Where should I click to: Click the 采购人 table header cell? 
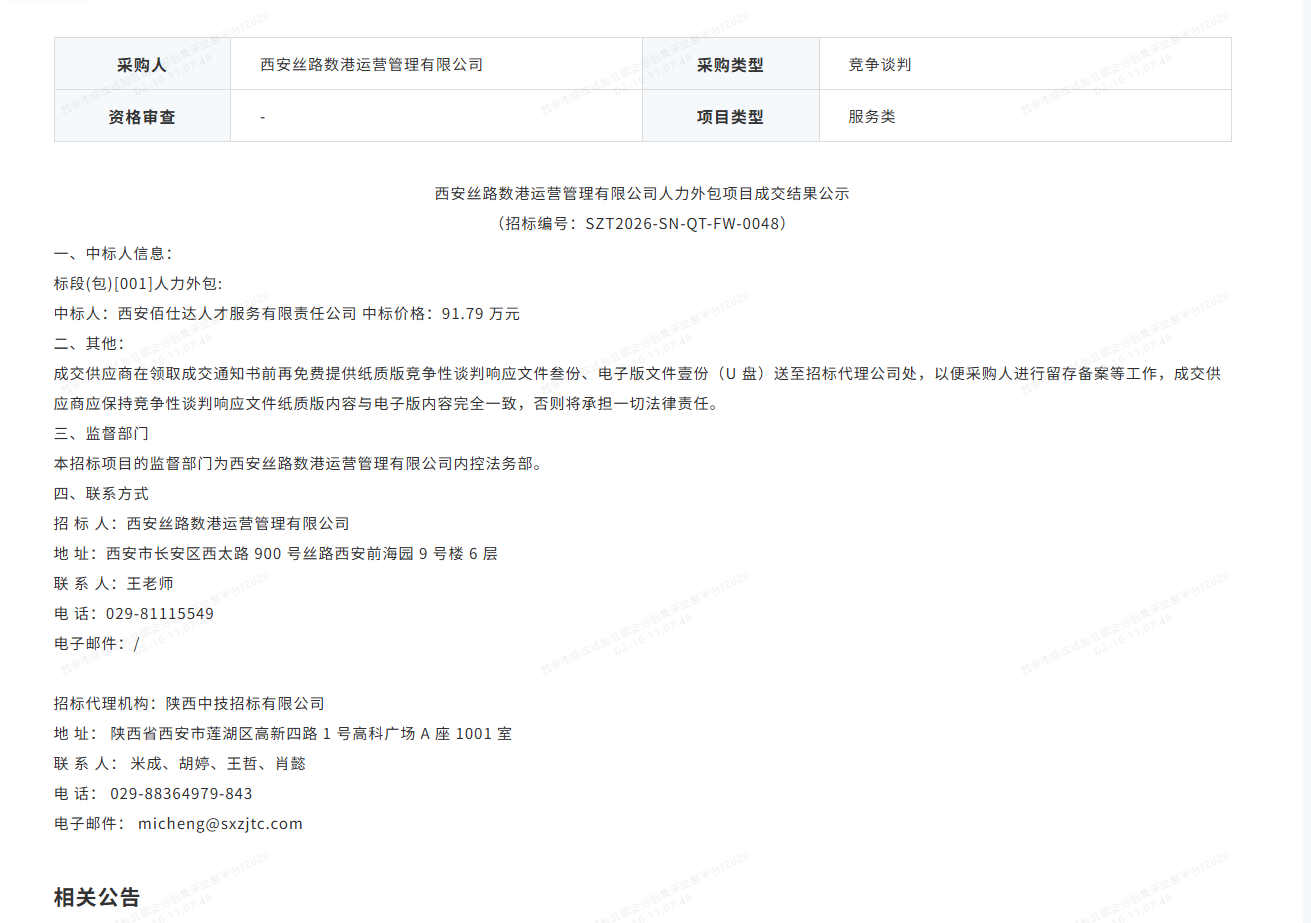[141, 65]
